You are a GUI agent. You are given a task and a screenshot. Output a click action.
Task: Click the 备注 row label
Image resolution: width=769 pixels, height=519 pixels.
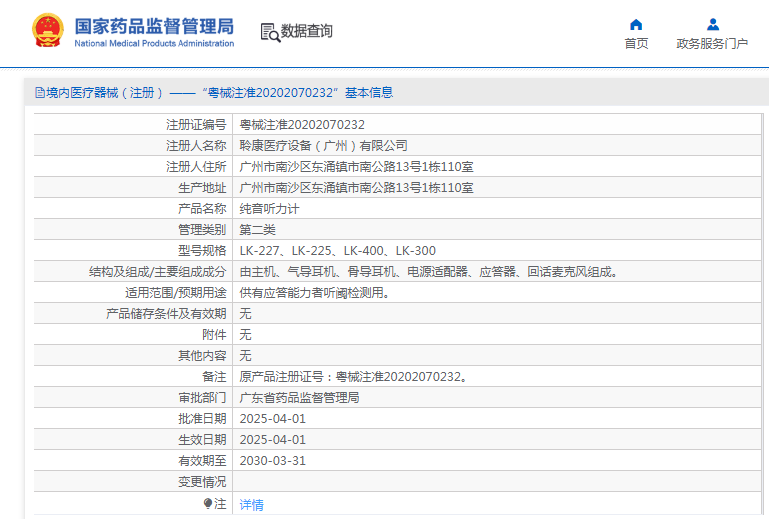coord(214,377)
